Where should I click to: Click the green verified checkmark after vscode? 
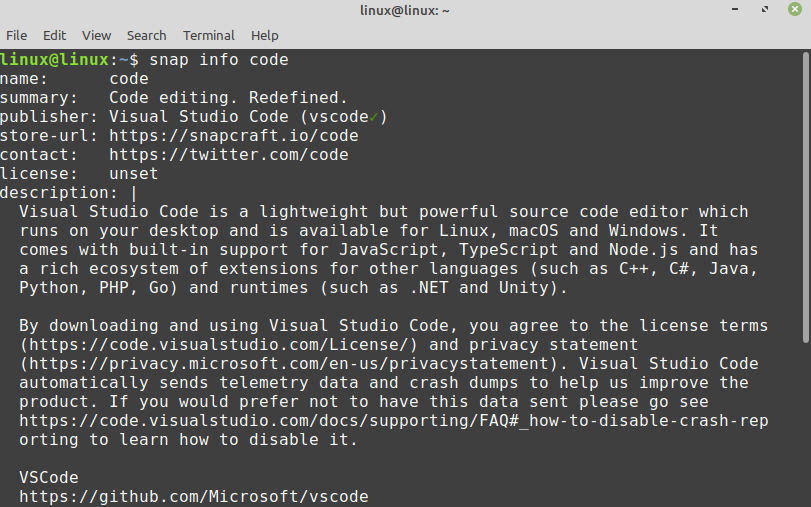point(373,117)
